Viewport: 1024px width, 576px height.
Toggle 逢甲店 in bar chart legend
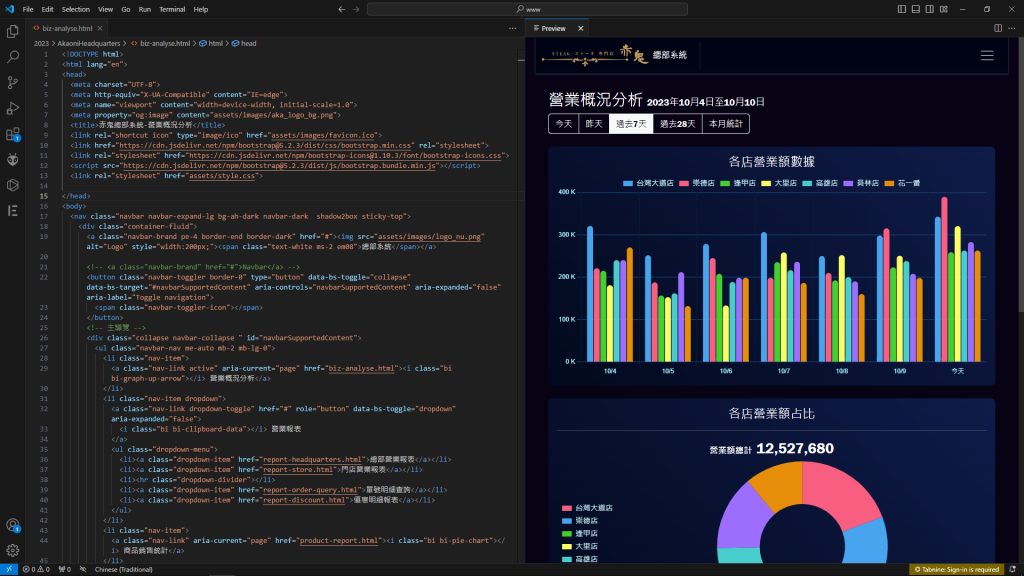(x=737, y=184)
